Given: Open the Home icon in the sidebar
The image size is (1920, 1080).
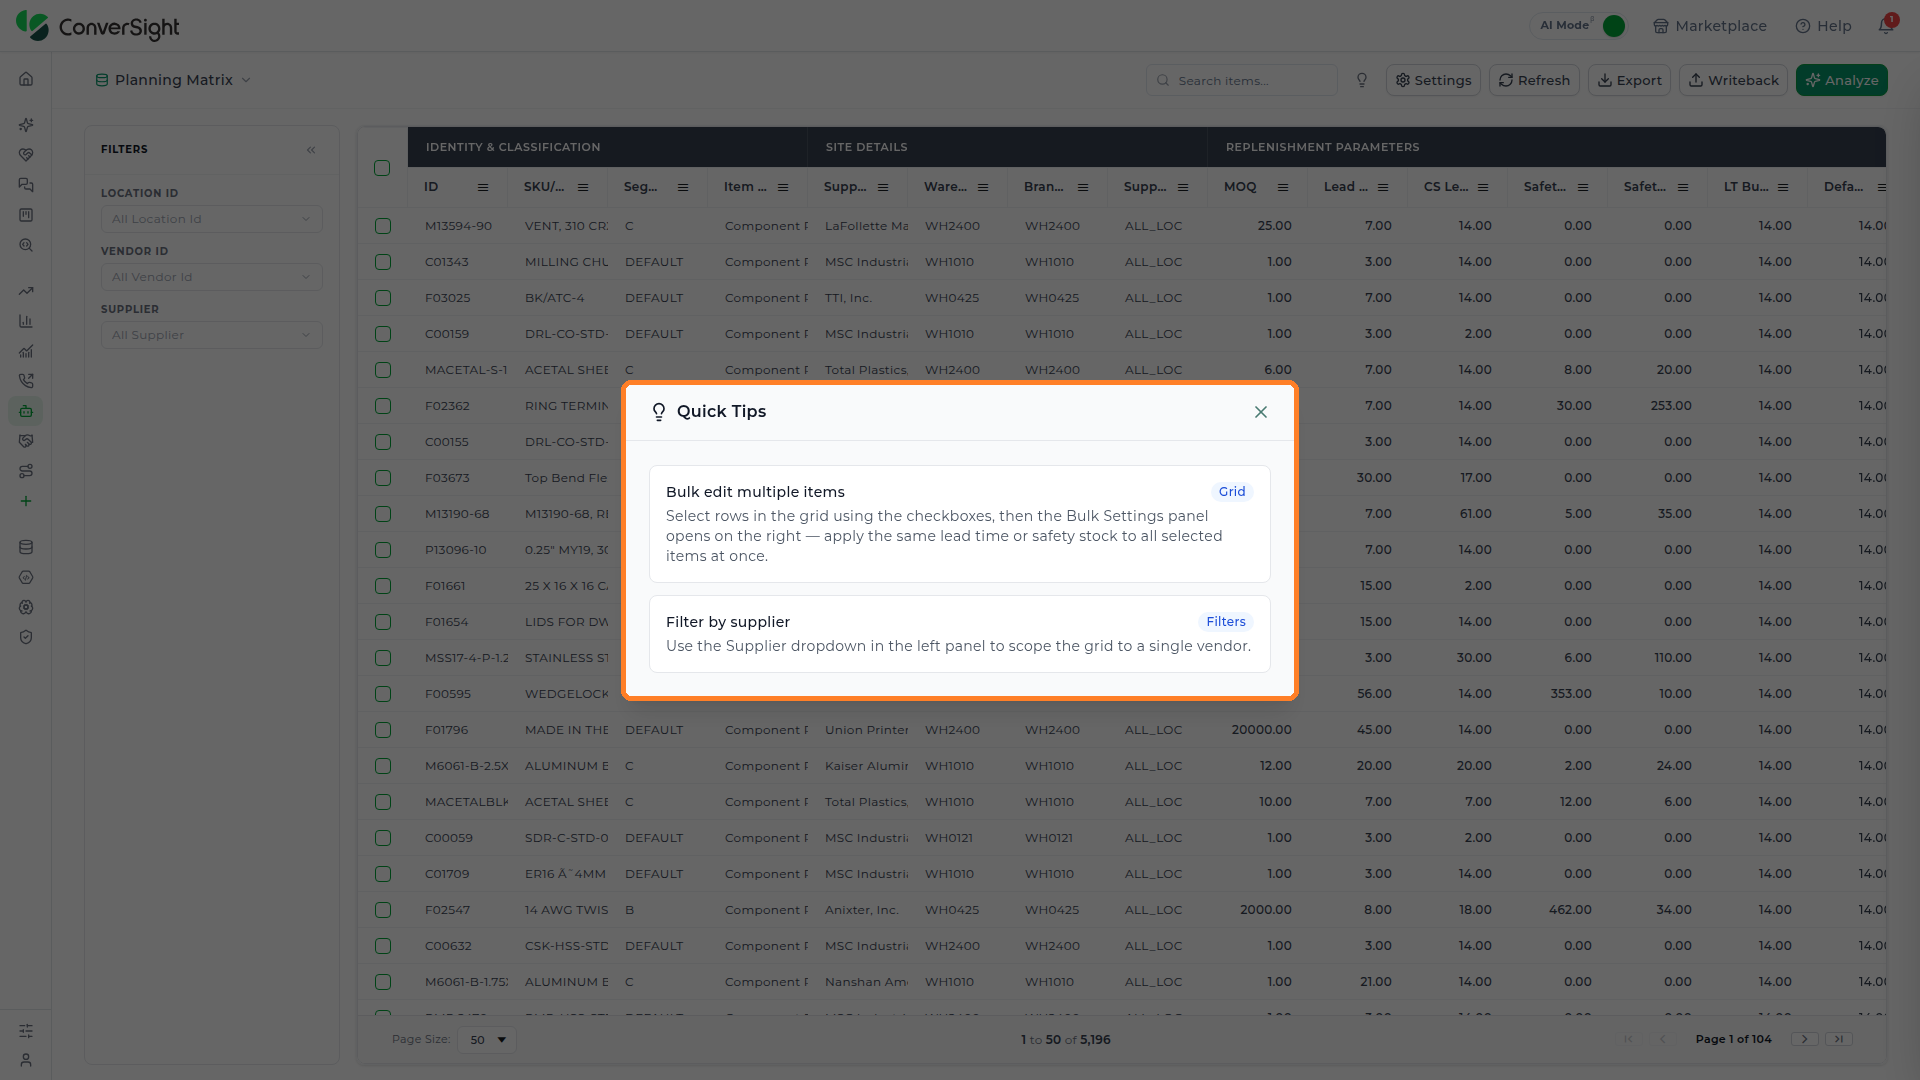Looking at the screenshot, I should tap(26, 79).
